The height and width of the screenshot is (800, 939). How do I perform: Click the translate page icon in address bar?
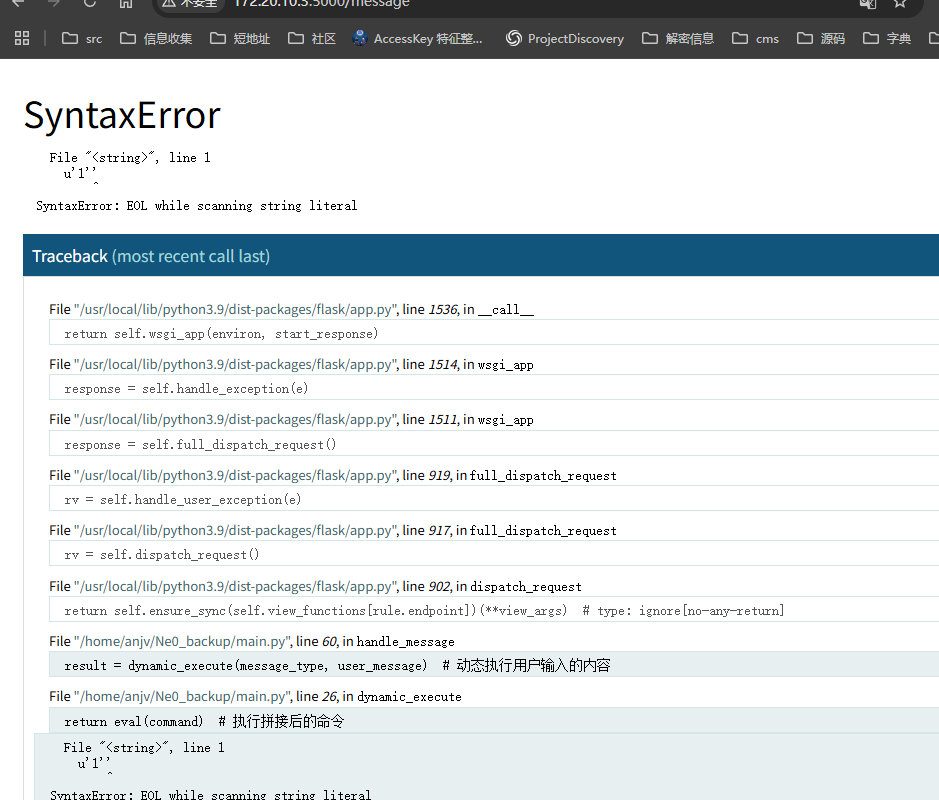pos(867,3)
